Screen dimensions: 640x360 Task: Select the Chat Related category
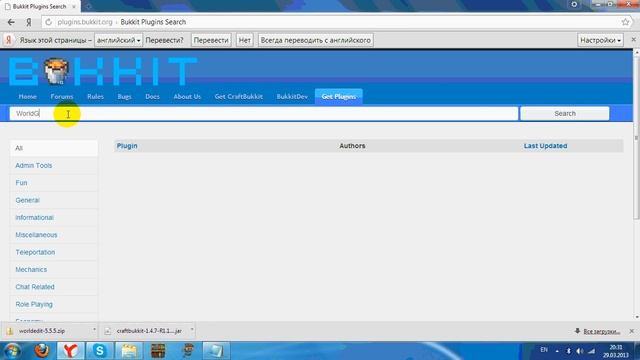54,287
